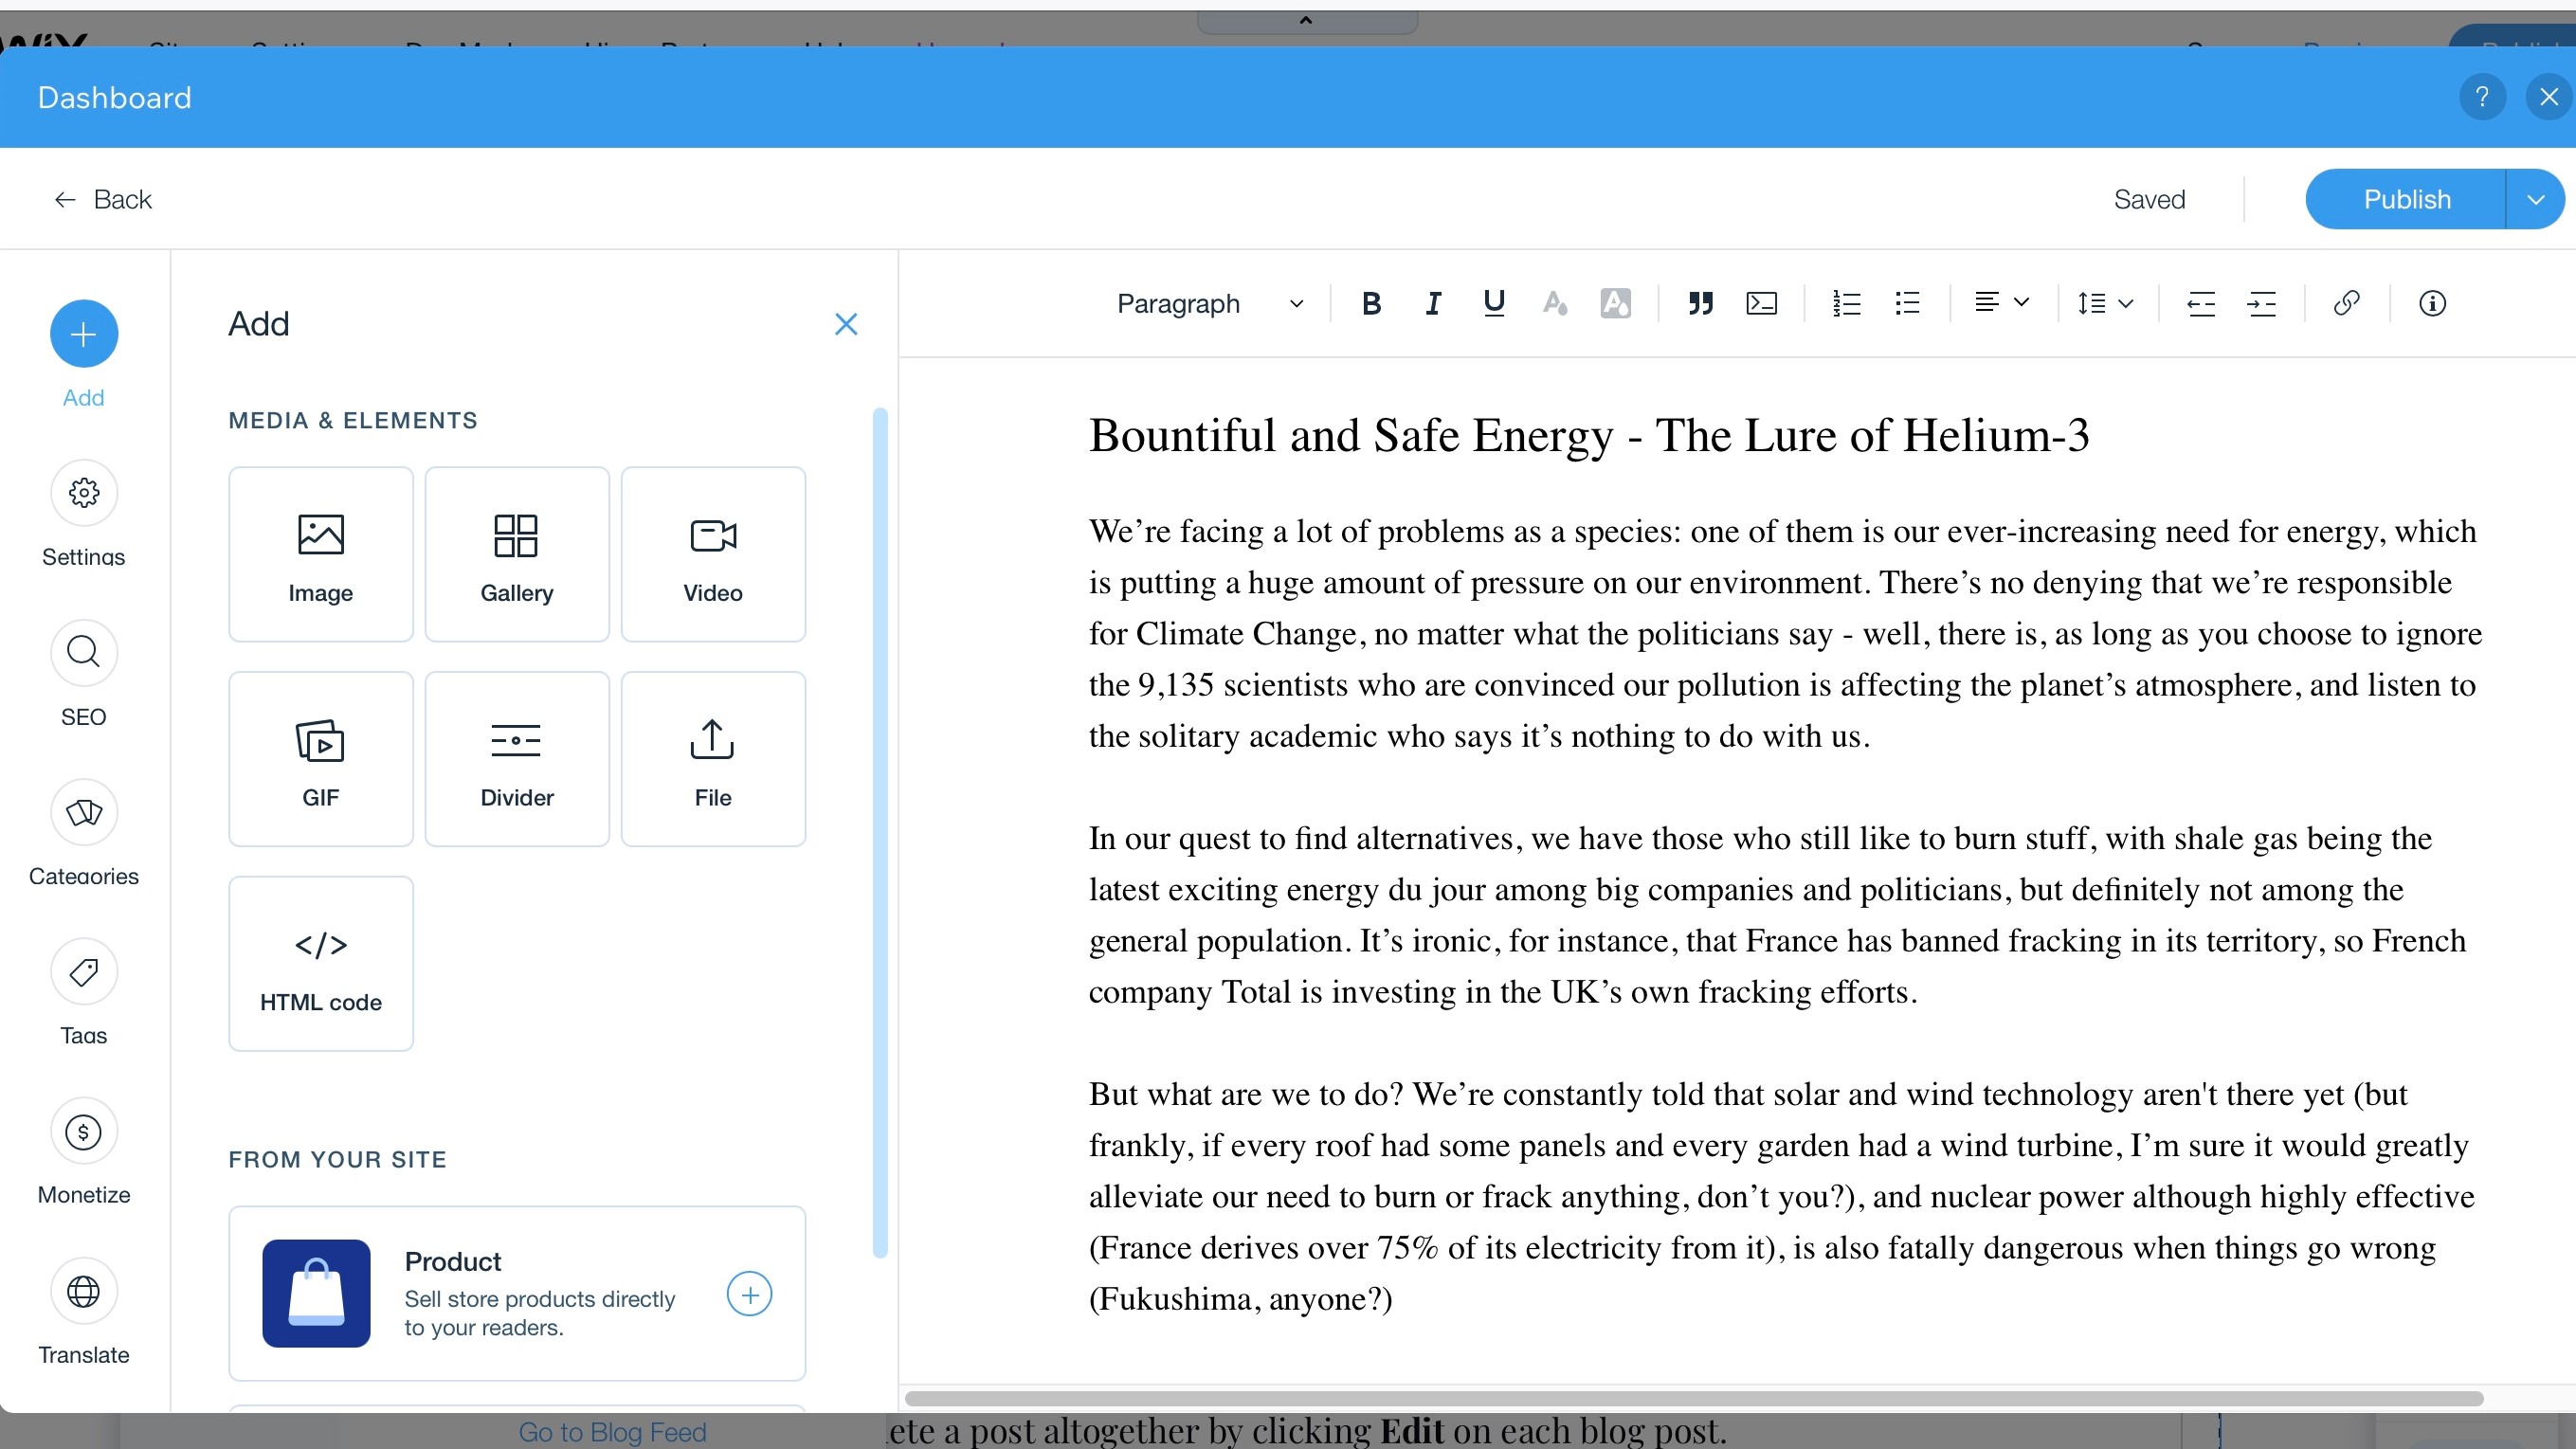Go Back from the post editor
The height and width of the screenshot is (1449, 2576).
(x=102, y=199)
